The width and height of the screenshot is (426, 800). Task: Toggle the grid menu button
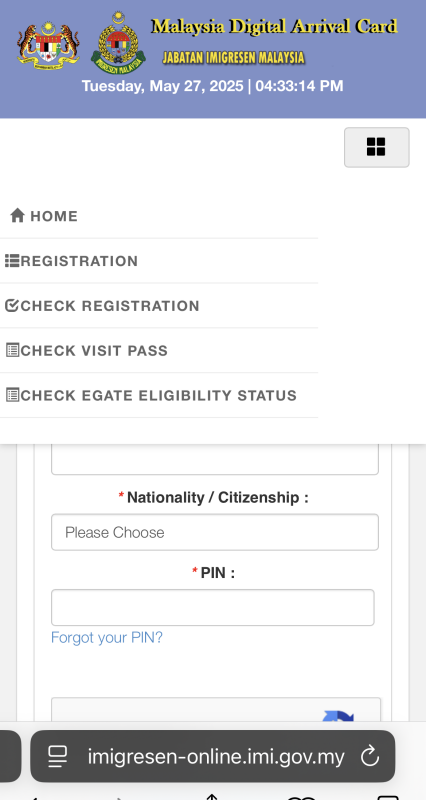(377, 147)
